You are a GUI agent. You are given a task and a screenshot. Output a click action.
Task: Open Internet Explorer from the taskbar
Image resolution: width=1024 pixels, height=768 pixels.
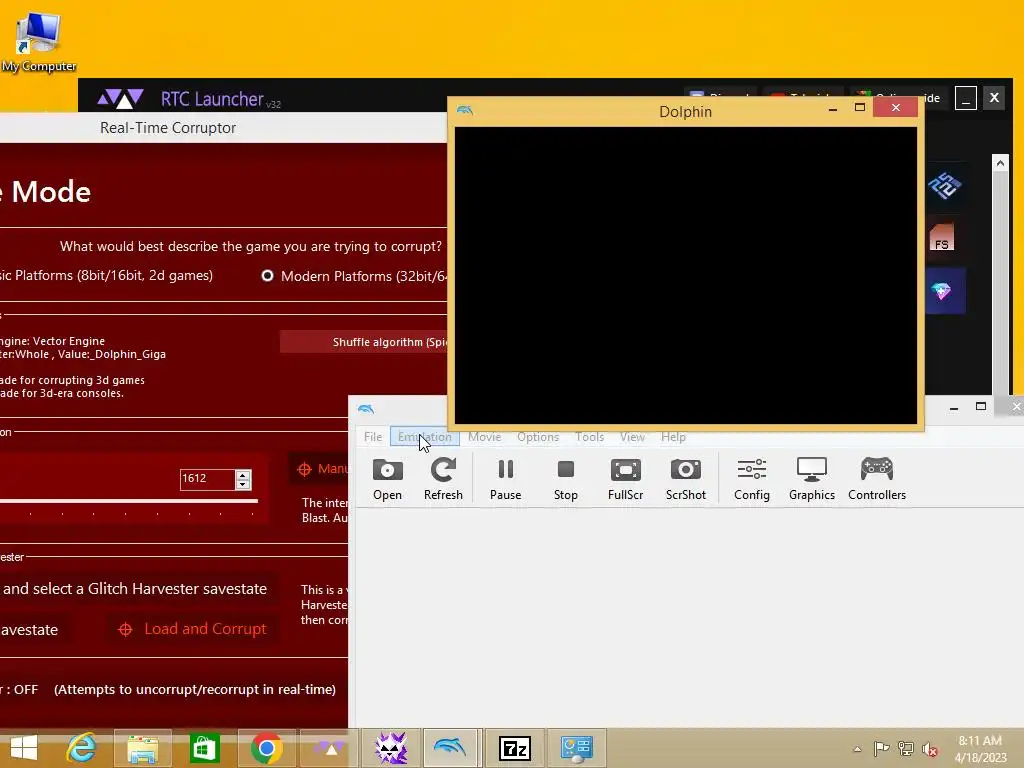click(82, 748)
